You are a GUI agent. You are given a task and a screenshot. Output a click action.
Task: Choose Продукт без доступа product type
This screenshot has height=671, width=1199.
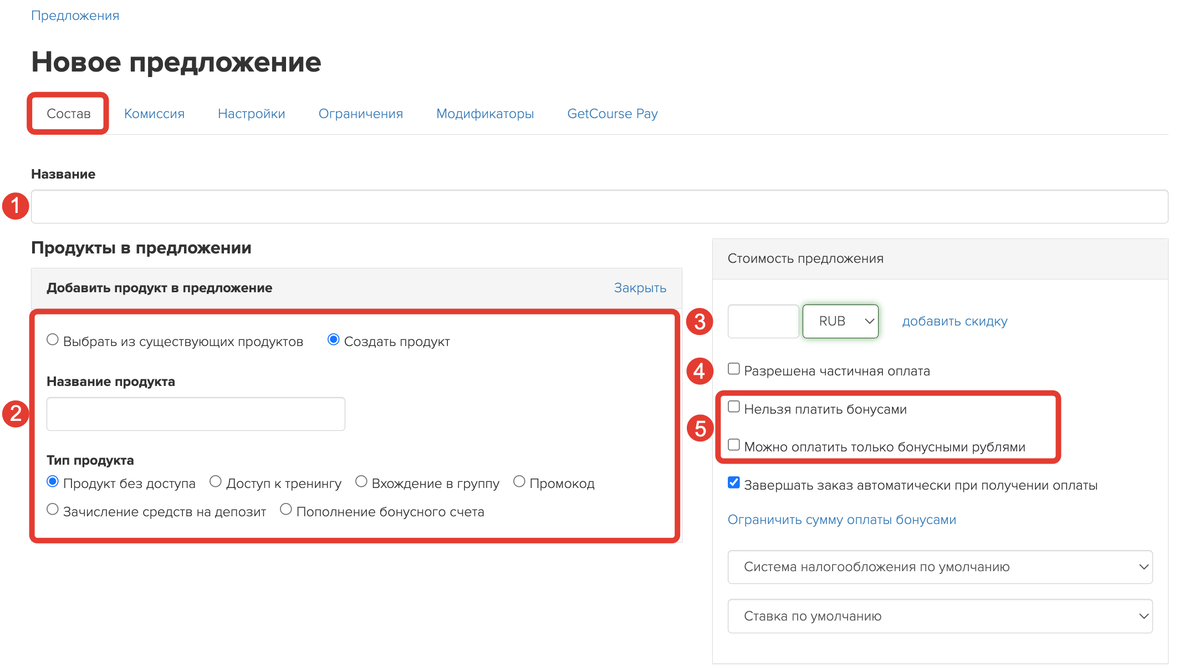[x=53, y=481]
